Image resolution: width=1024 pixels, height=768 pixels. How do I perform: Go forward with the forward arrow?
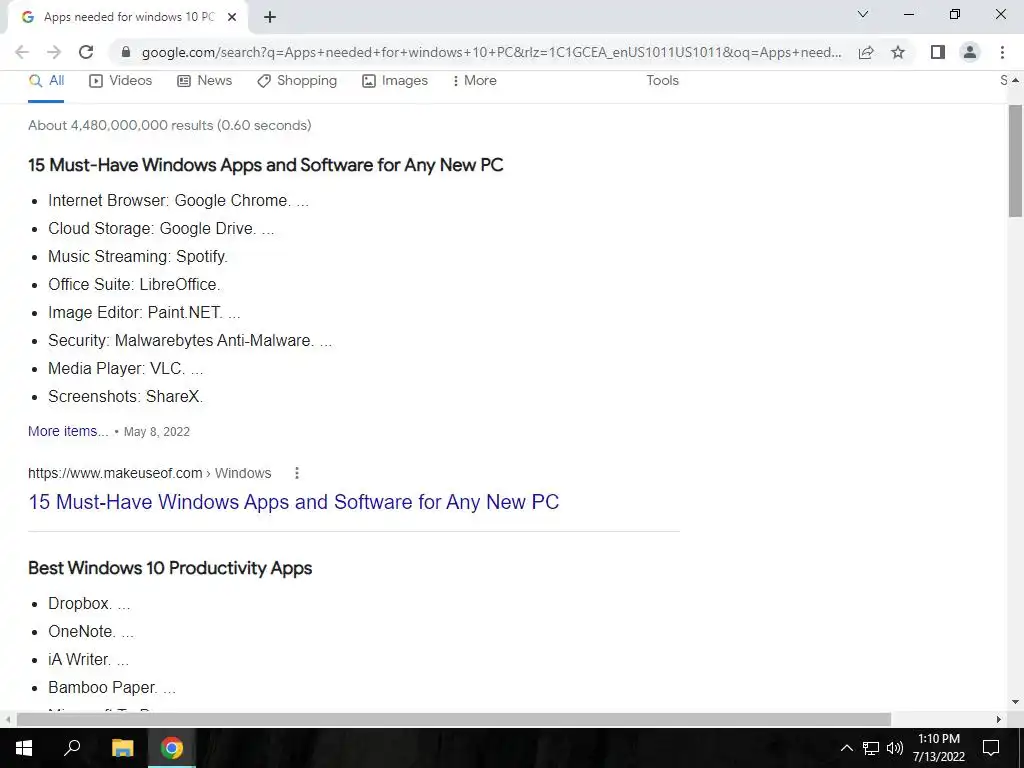pyautogui.click(x=54, y=52)
